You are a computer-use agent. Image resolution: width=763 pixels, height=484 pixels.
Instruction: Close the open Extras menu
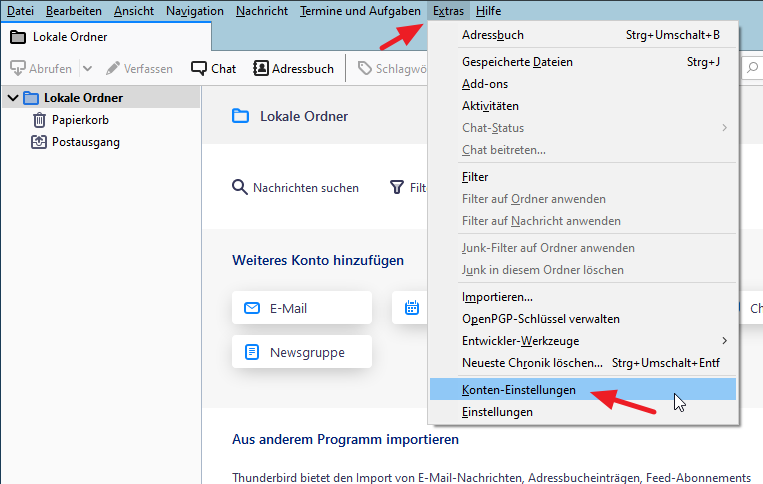(x=448, y=11)
